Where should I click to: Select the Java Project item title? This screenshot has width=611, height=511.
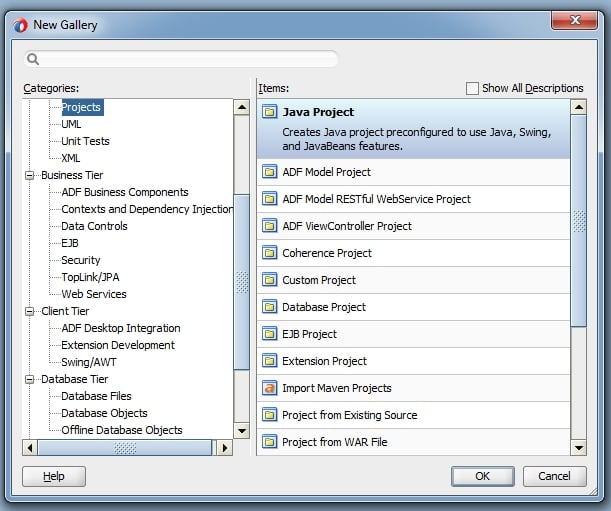coord(318,112)
